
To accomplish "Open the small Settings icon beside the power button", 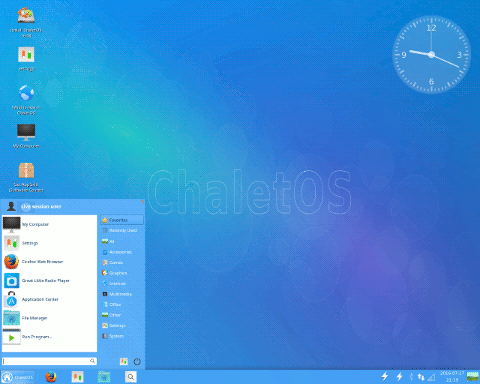I will click(124, 361).
